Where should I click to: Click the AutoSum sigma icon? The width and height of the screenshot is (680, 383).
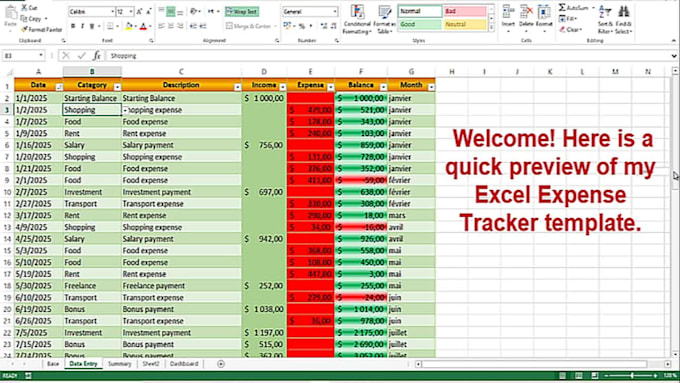(x=562, y=8)
